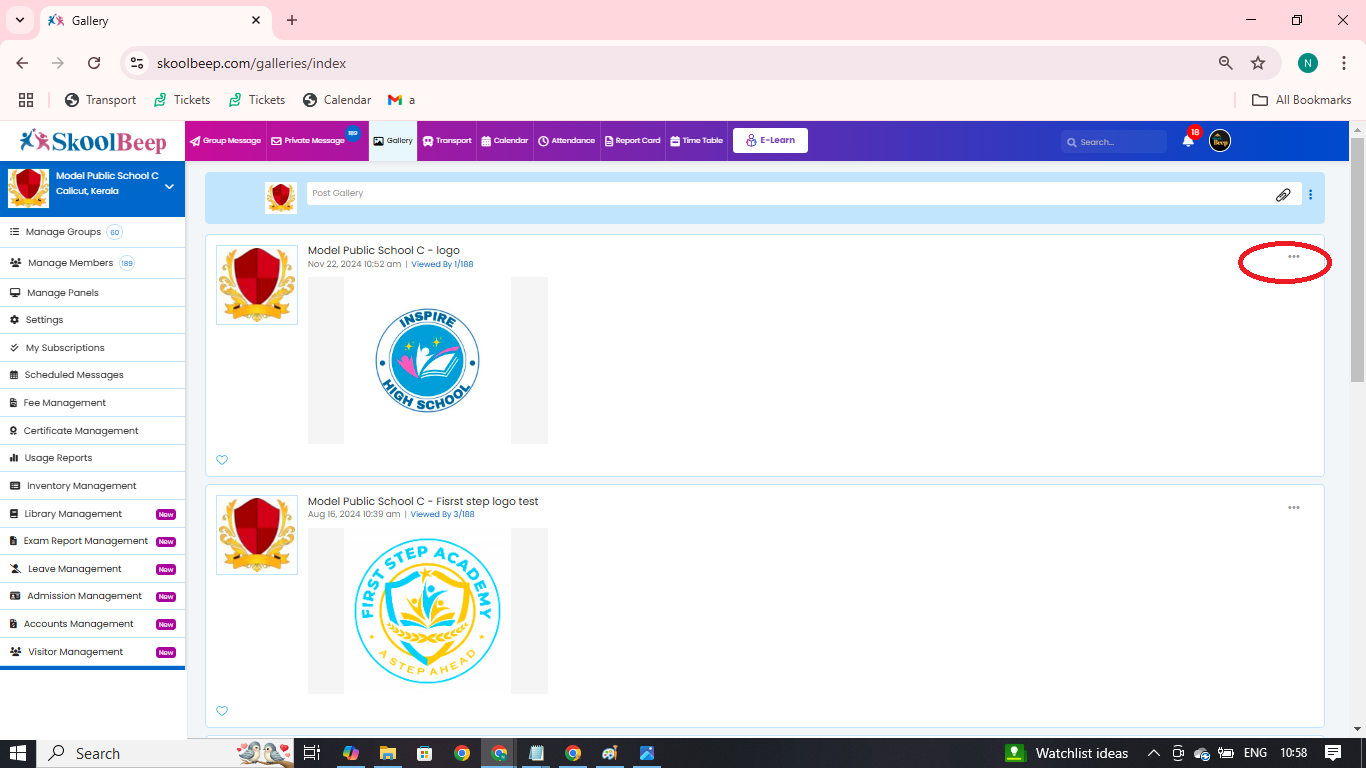Image resolution: width=1366 pixels, height=784 pixels.
Task: Like the First Step Academy post
Action: (x=222, y=711)
